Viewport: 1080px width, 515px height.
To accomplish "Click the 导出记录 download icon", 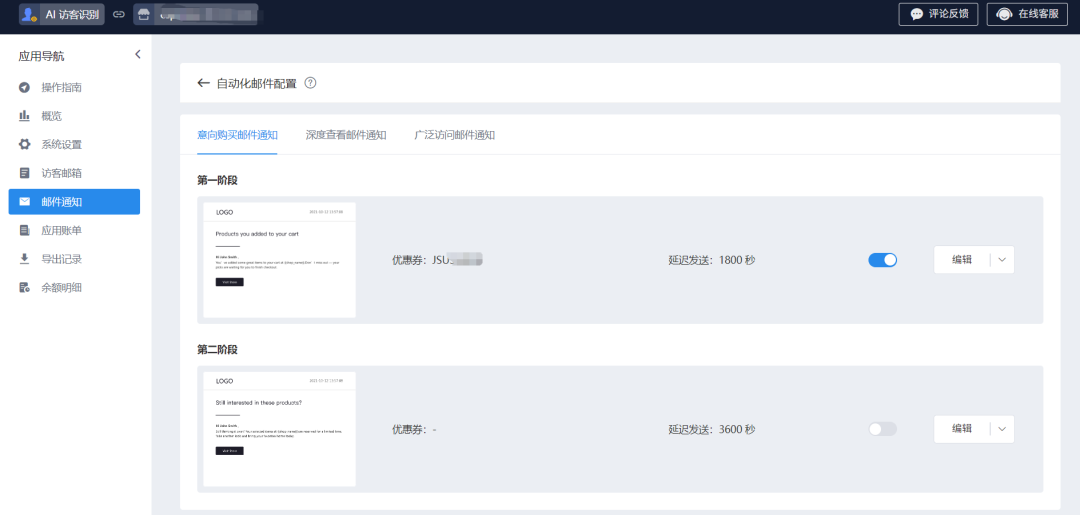I will point(25,259).
